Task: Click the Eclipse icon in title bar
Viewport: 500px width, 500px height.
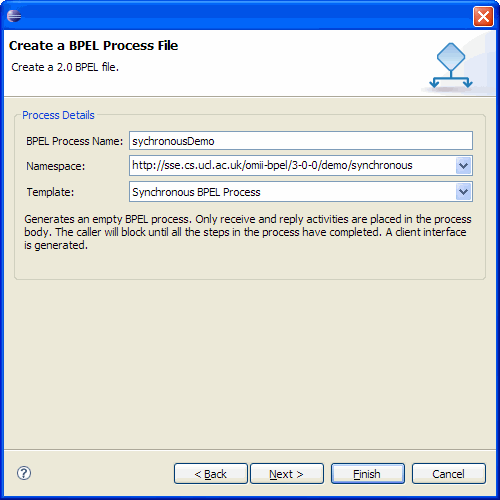Action: click(x=14, y=16)
